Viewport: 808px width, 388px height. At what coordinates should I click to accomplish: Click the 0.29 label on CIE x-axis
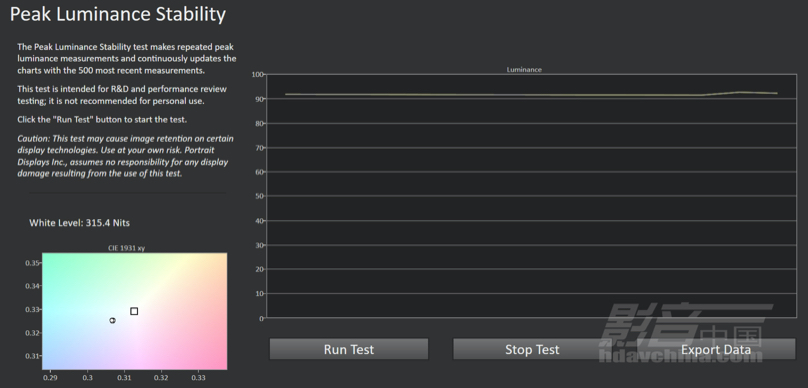(x=50, y=378)
